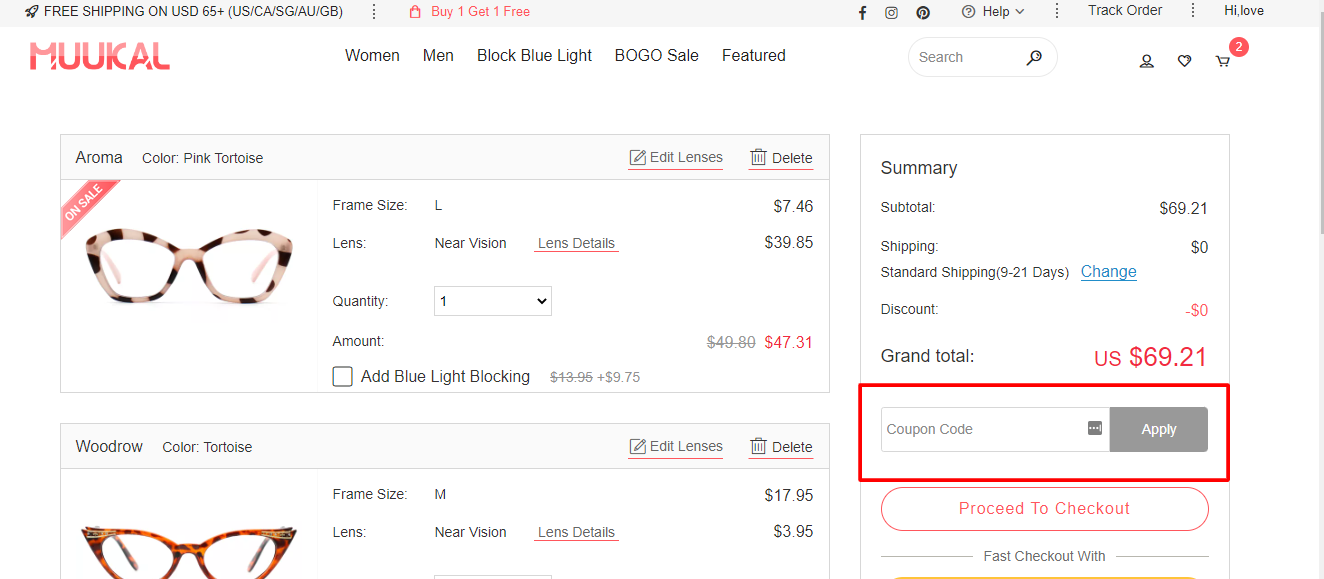The width and height of the screenshot is (1324, 579).
Task: Click the Fast Checkout With label
Action: point(1045,556)
